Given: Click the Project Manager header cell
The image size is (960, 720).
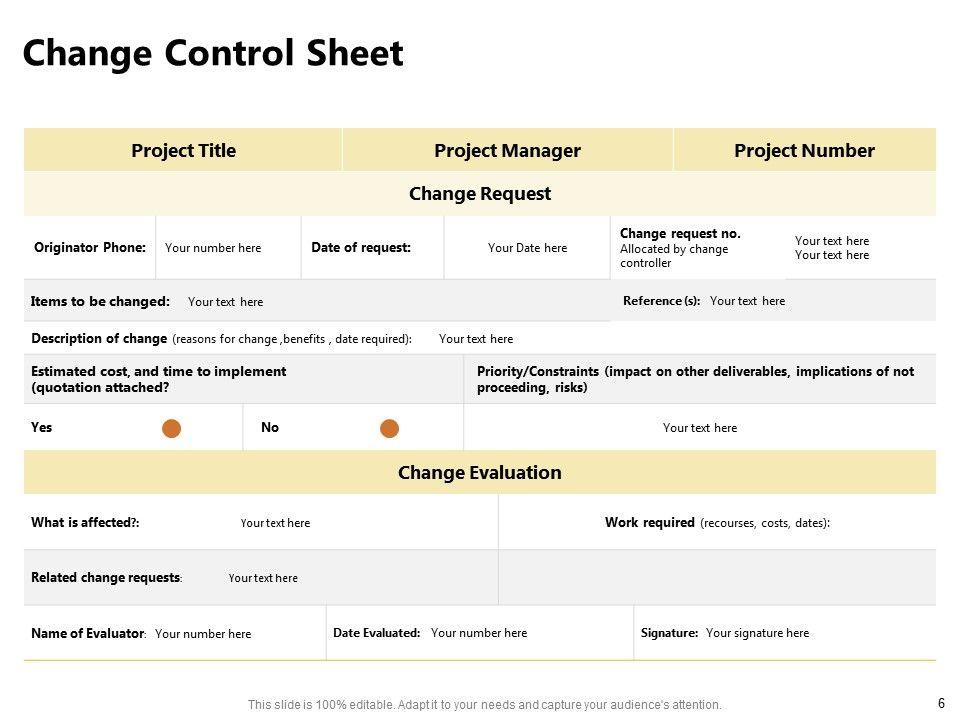Looking at the screenshot, I should pyautogui.click(x=507, y=151).
